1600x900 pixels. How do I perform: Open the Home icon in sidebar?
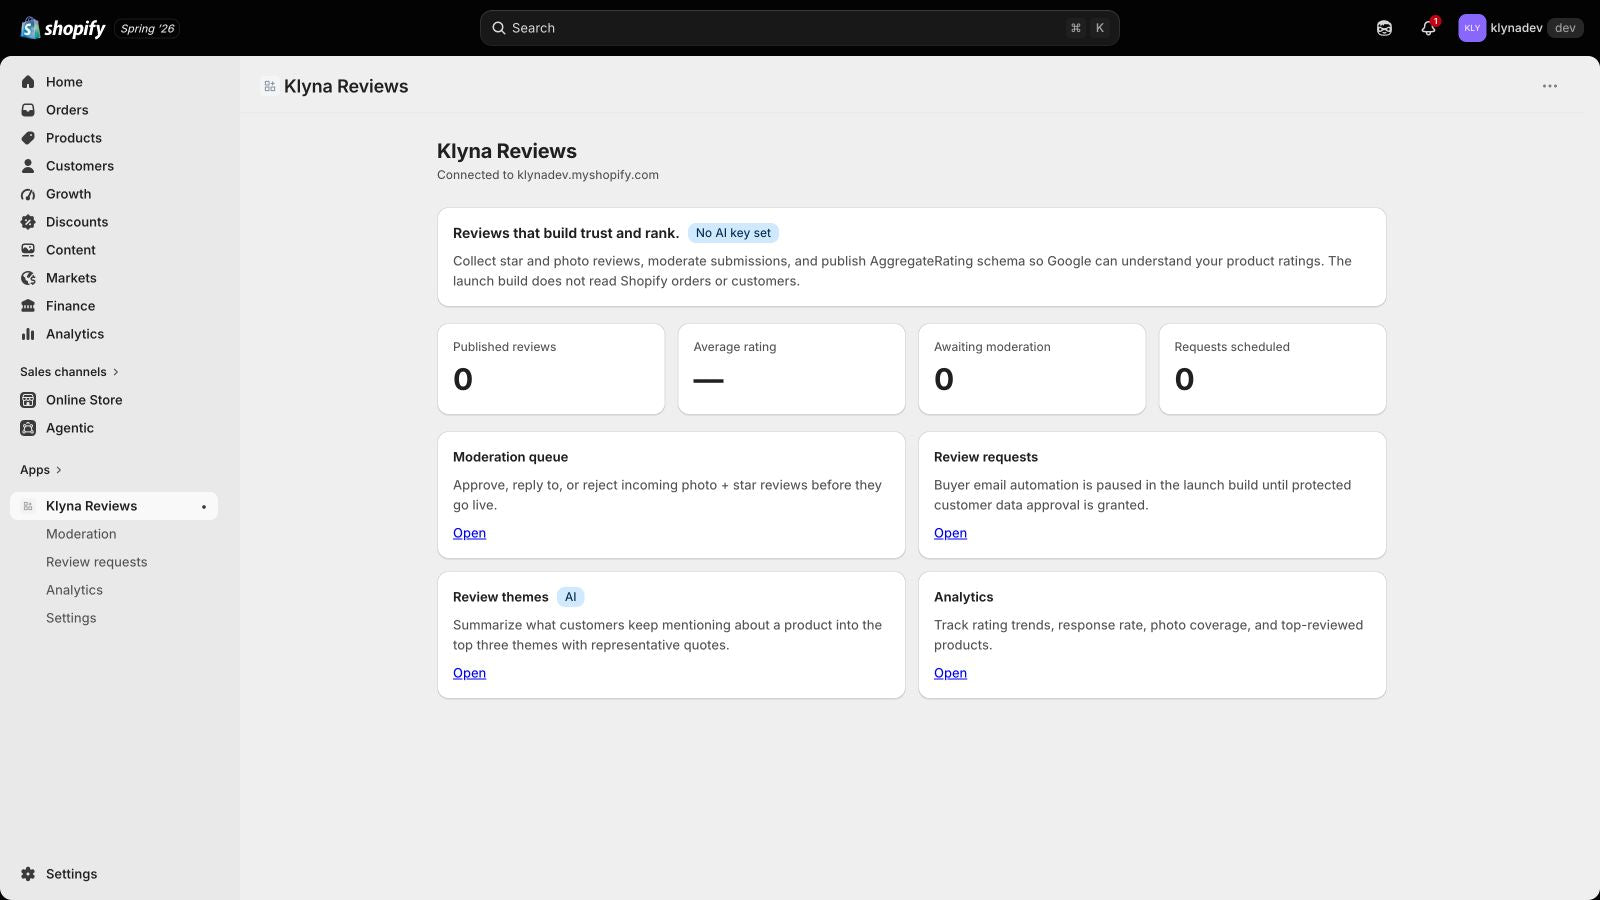coord(28,82)
